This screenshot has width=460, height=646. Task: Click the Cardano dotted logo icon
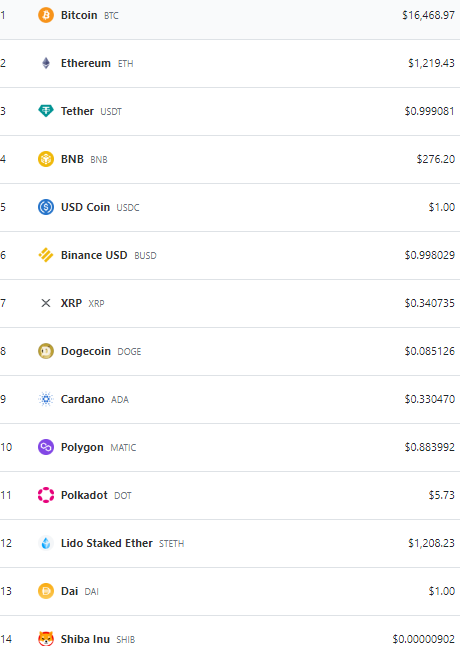(x=46, y=399)
